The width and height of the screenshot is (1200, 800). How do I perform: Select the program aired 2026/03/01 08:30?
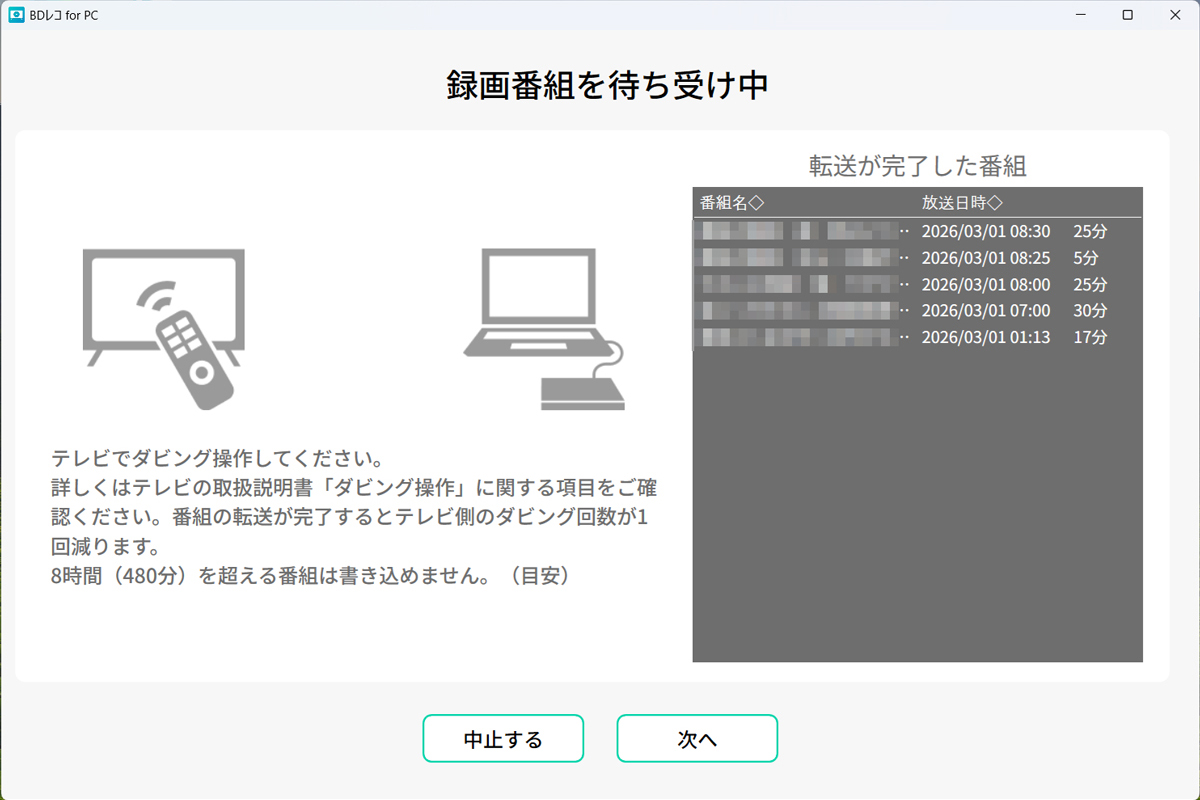(917, 231)
